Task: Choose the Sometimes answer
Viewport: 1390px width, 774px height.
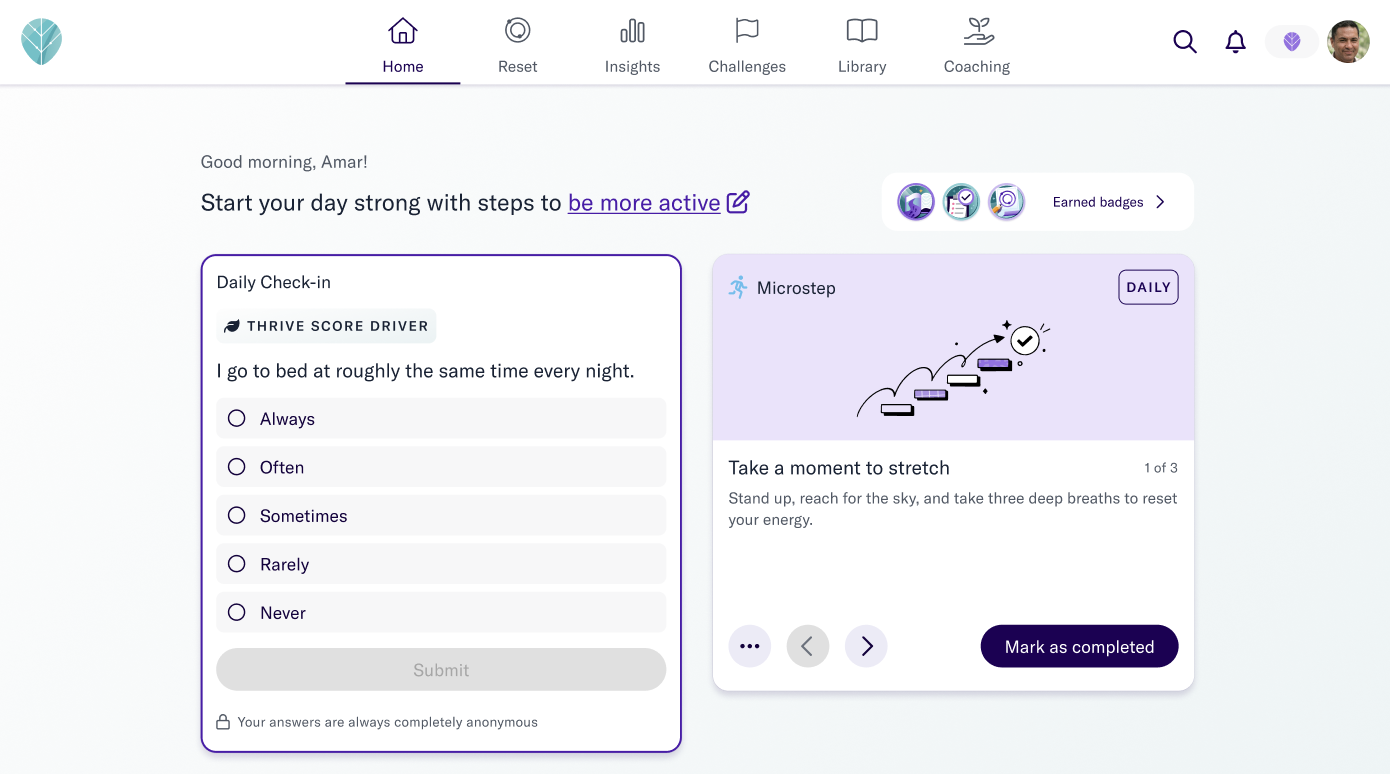Action: pyautogui.click(x=441, y=516)
